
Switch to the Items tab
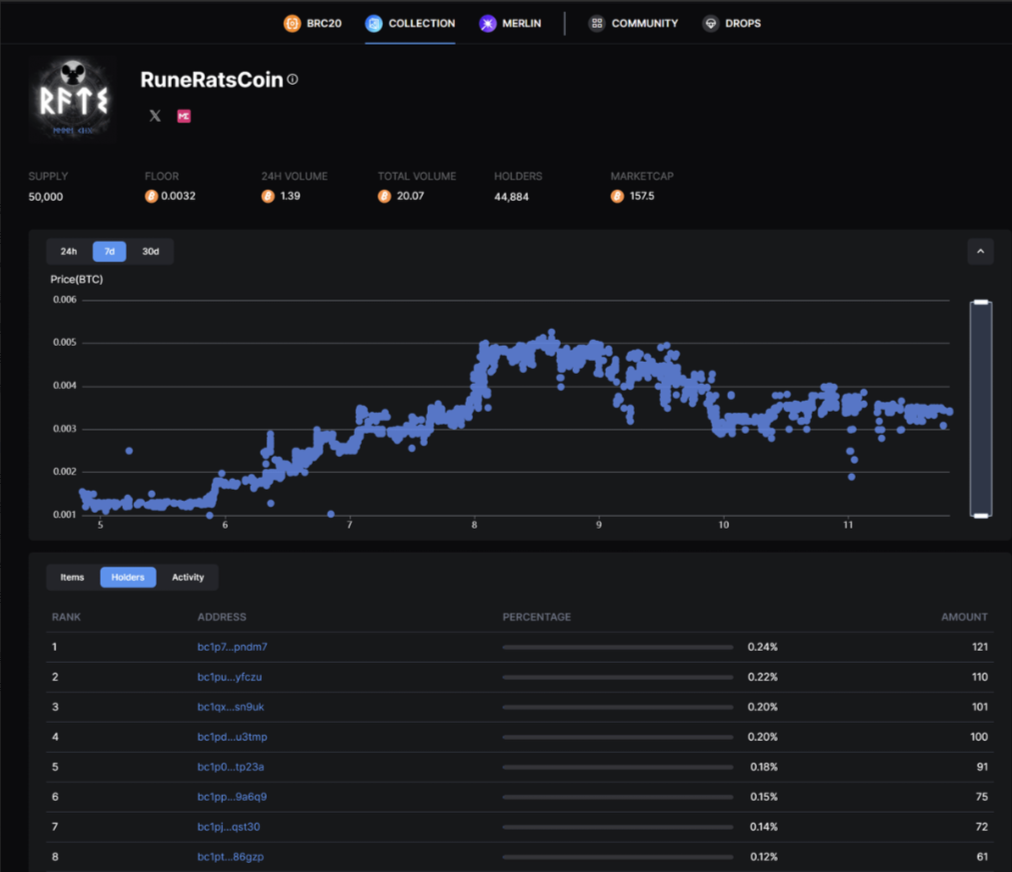[72, 577]
